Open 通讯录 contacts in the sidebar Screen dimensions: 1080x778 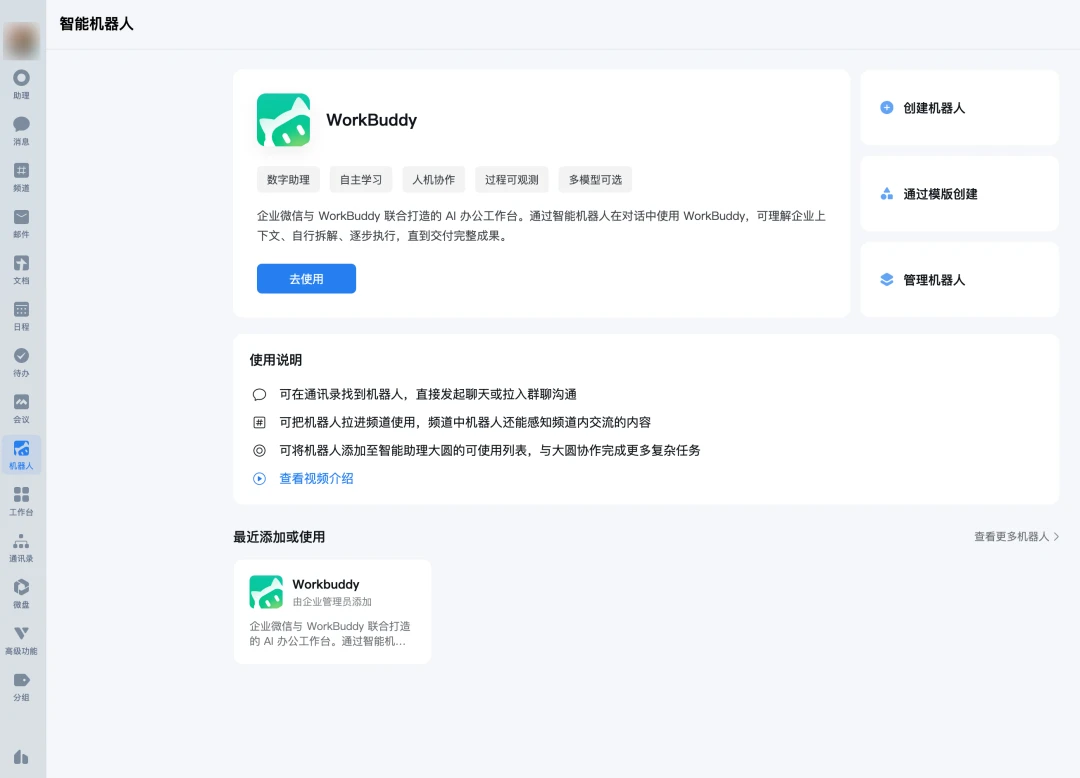pyautogui.click(x=21, y=547)
